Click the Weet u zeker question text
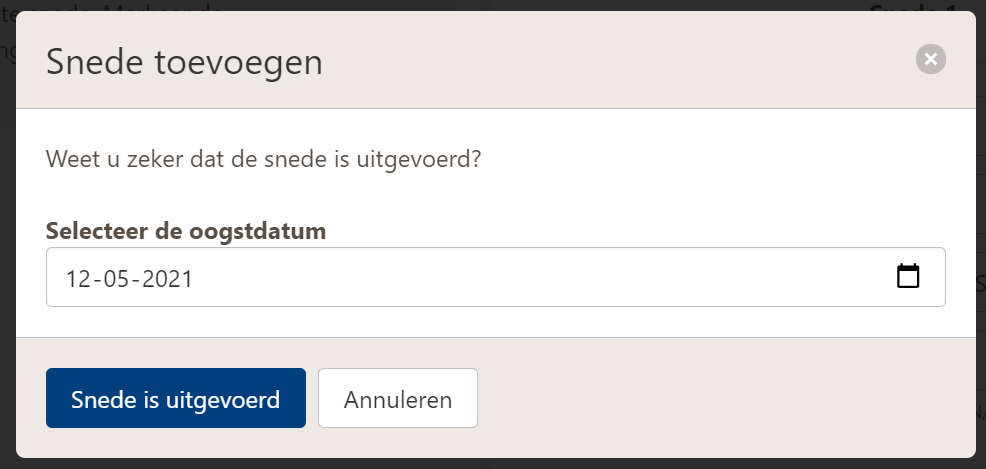986x469 pixels. click(x=264, y=159)
